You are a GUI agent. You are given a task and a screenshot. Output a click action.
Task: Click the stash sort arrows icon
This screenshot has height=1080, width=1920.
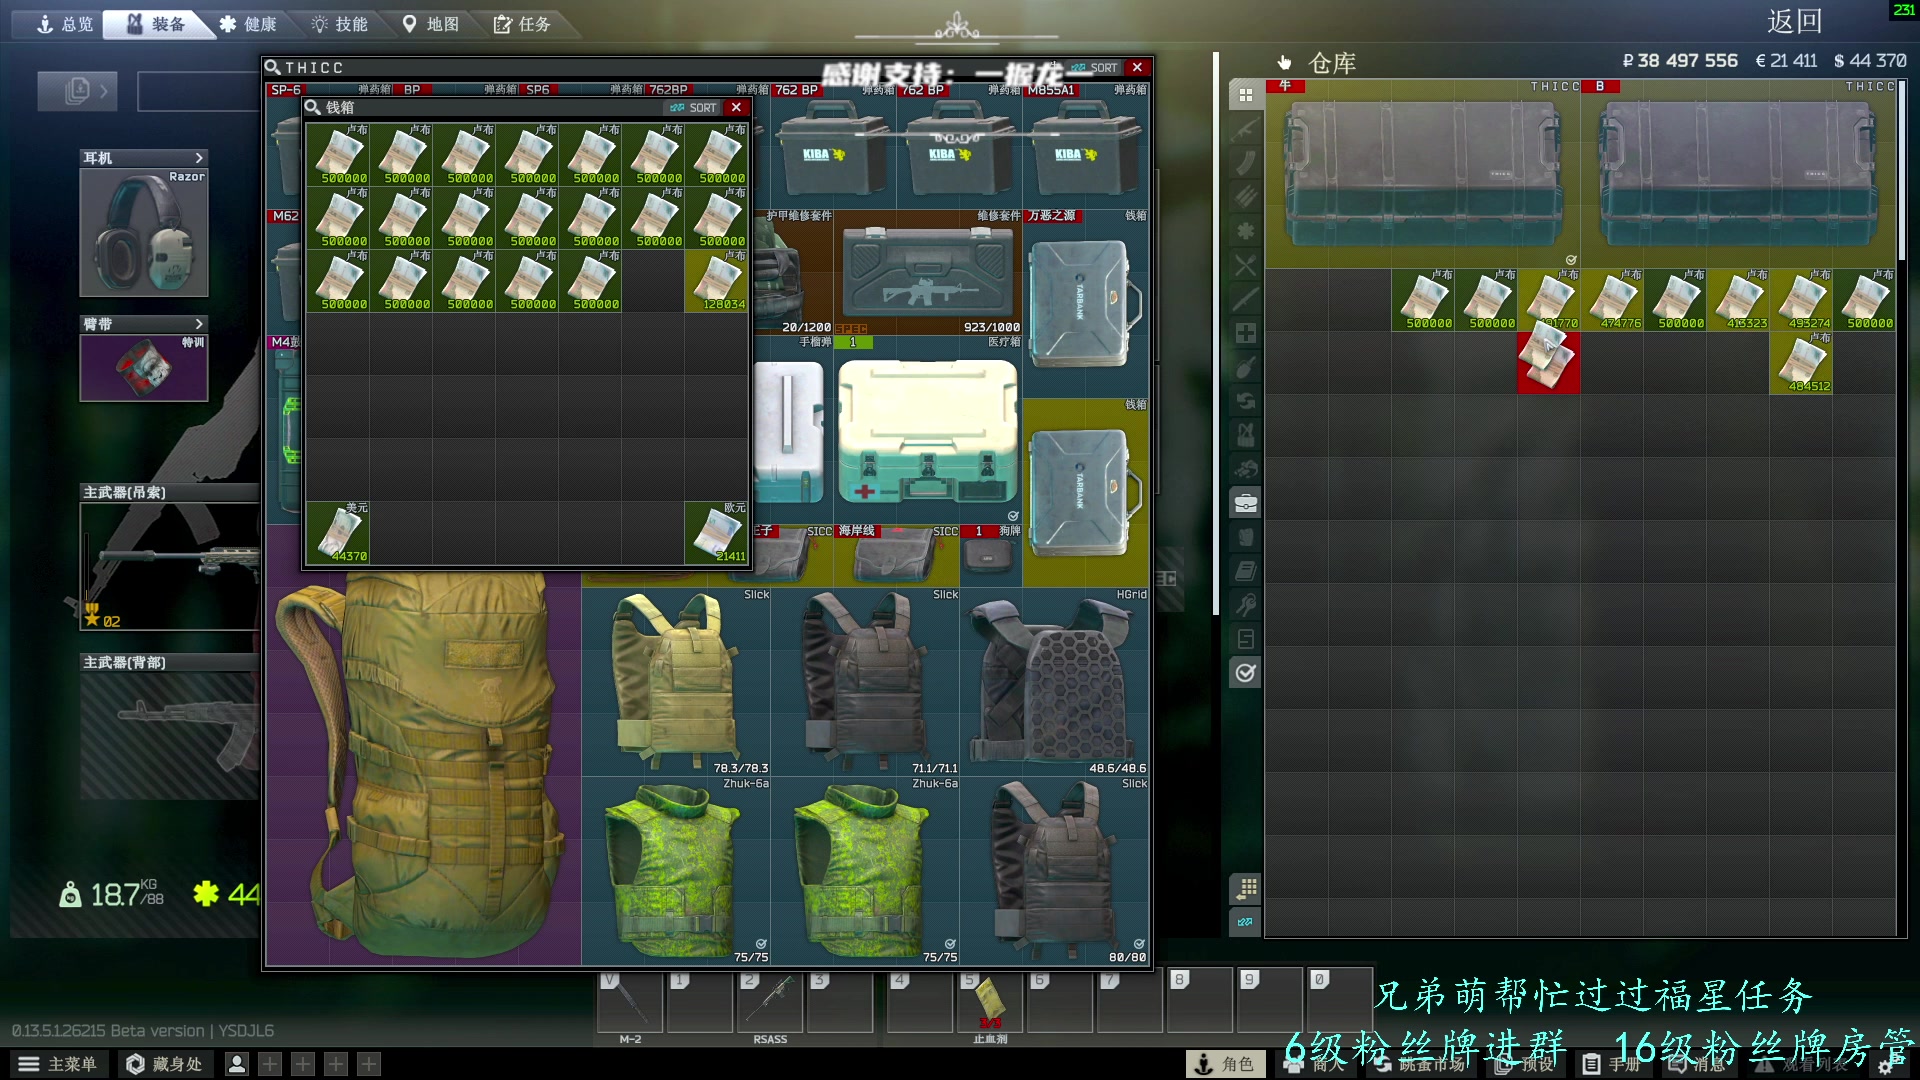(1245, 922)
